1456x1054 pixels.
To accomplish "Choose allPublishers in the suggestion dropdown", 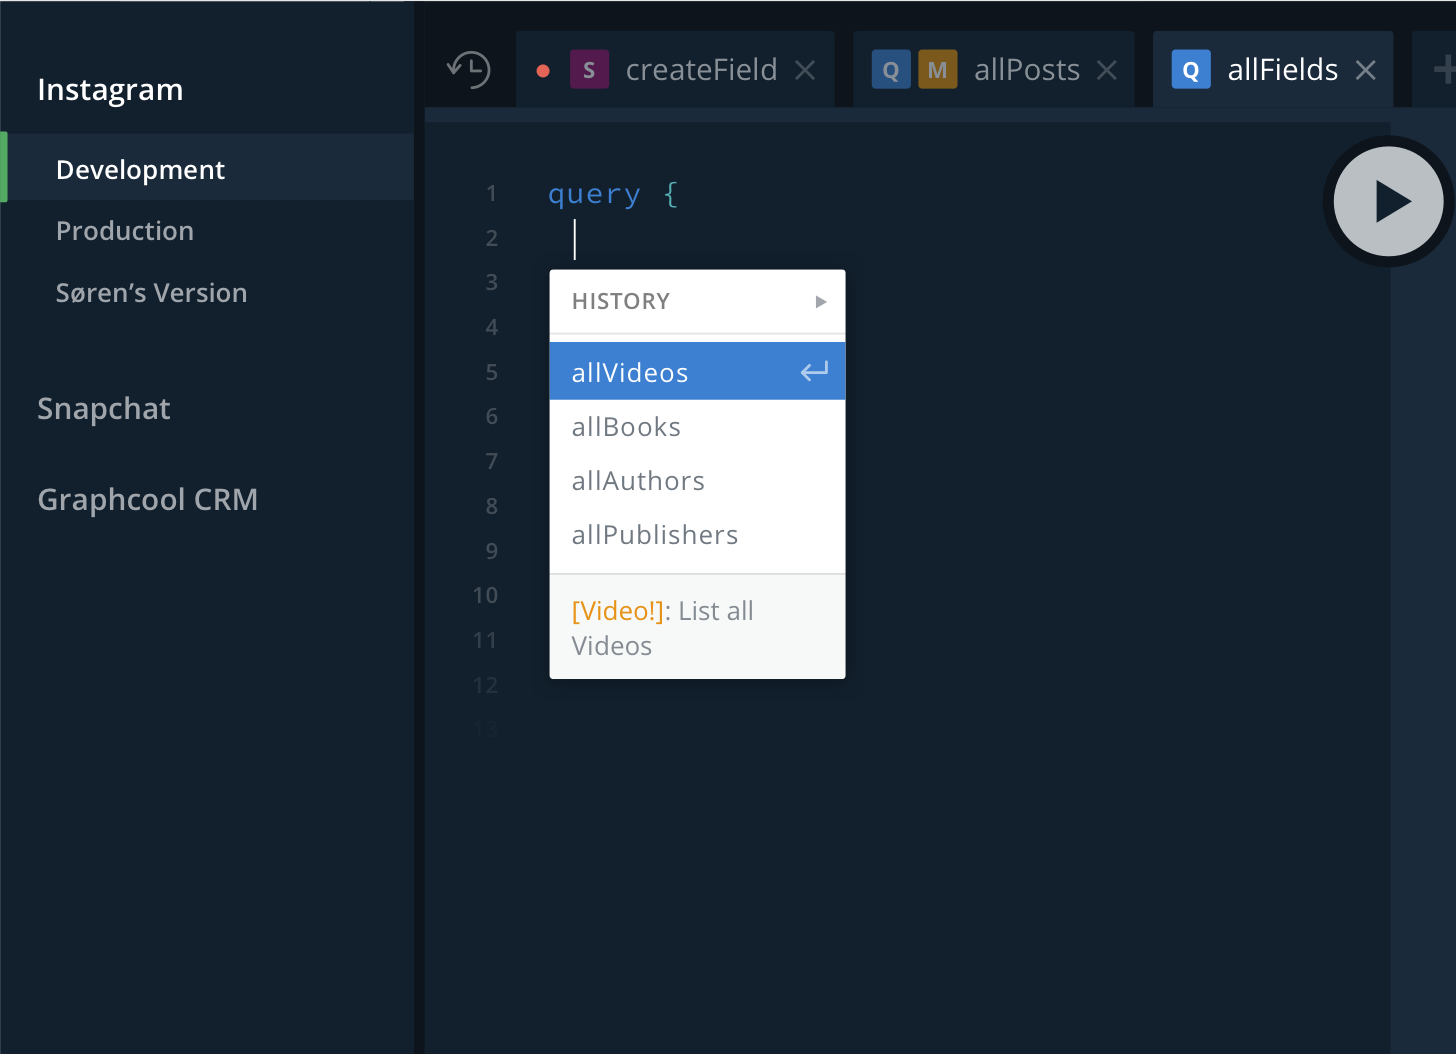I will coord(654,535).
